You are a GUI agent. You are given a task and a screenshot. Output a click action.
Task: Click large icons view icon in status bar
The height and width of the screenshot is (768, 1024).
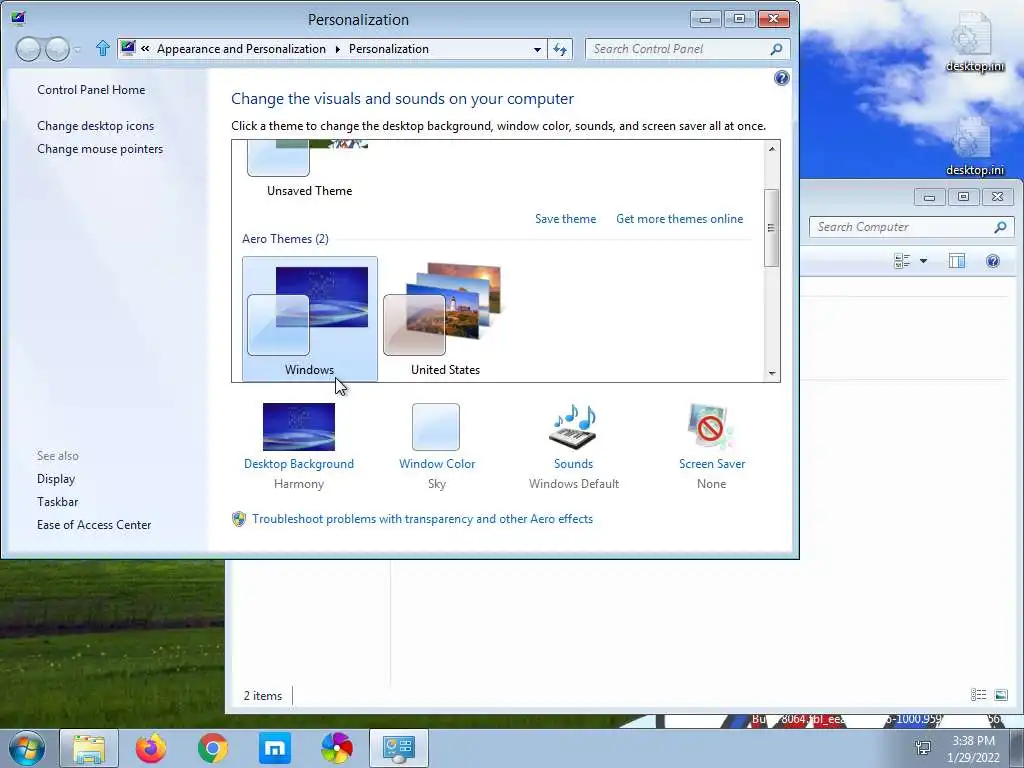click(x=1000, y=695)
